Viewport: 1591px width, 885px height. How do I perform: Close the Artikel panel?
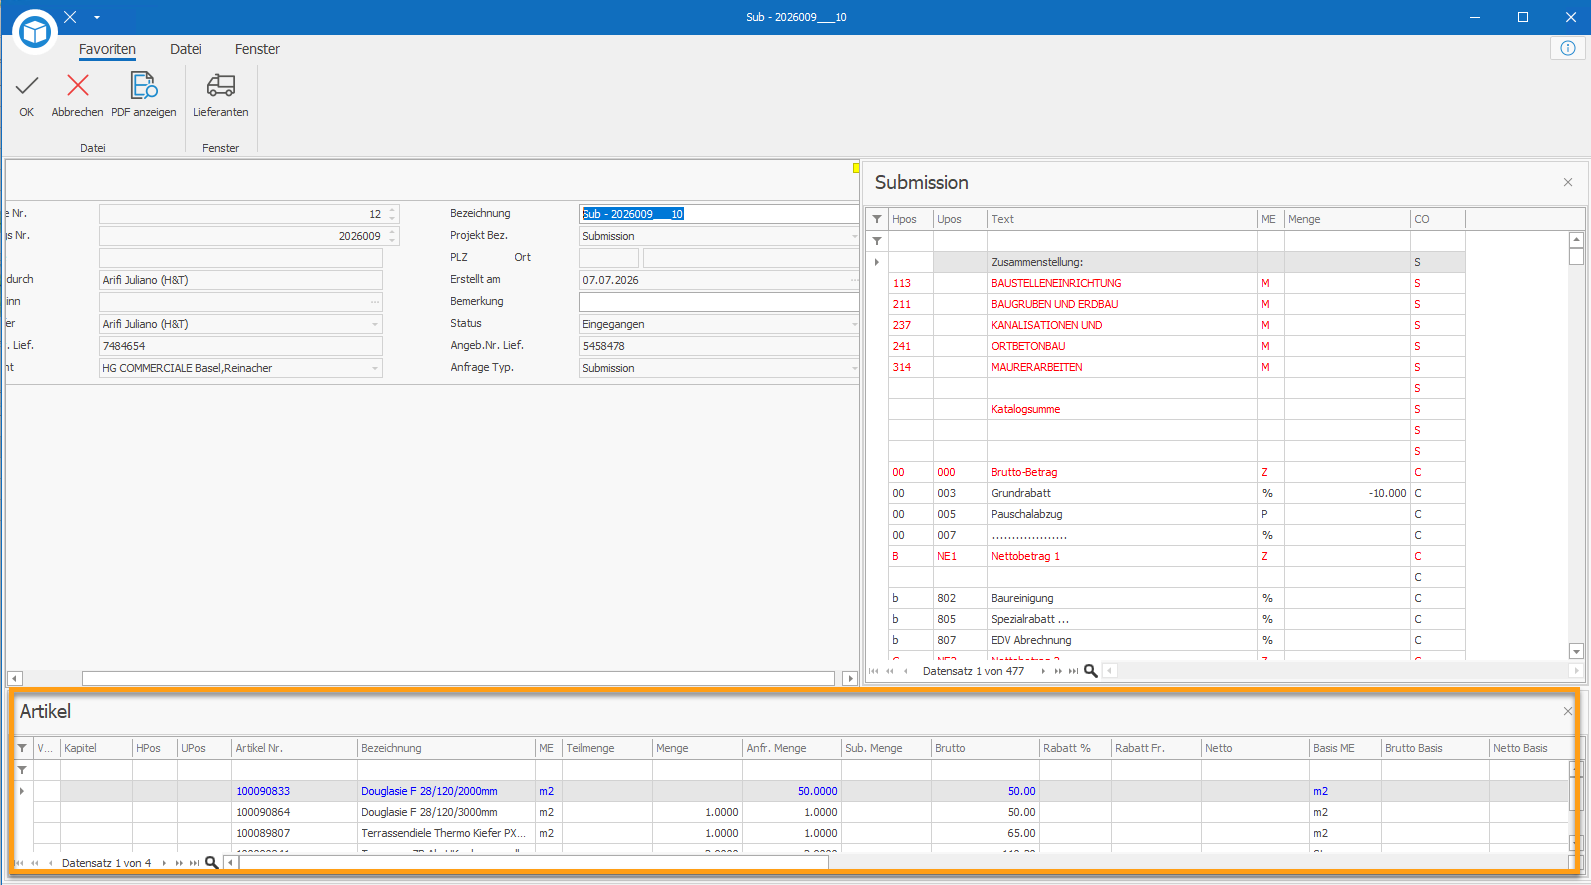[x=1568, y=711]
